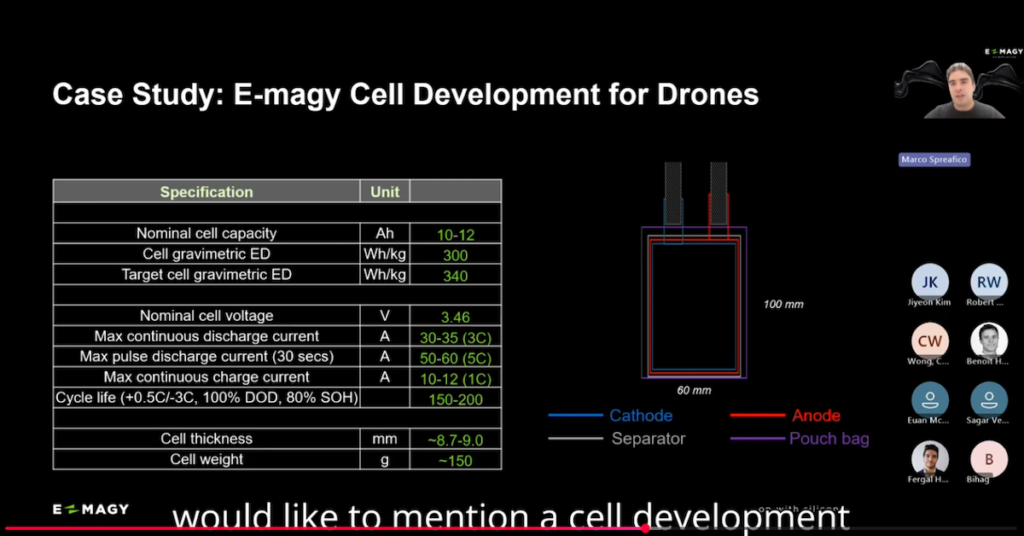
Task: Click Max continuous discharge current label
Action: 206,336
